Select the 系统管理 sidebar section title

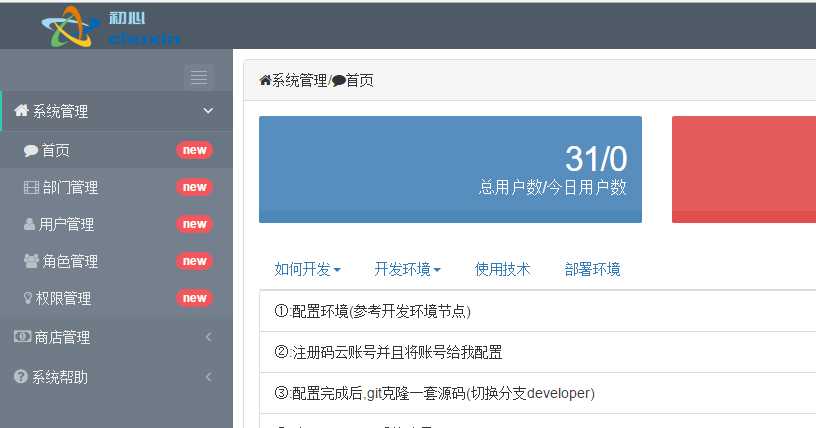pyautogui.click(x=60, y=111)
